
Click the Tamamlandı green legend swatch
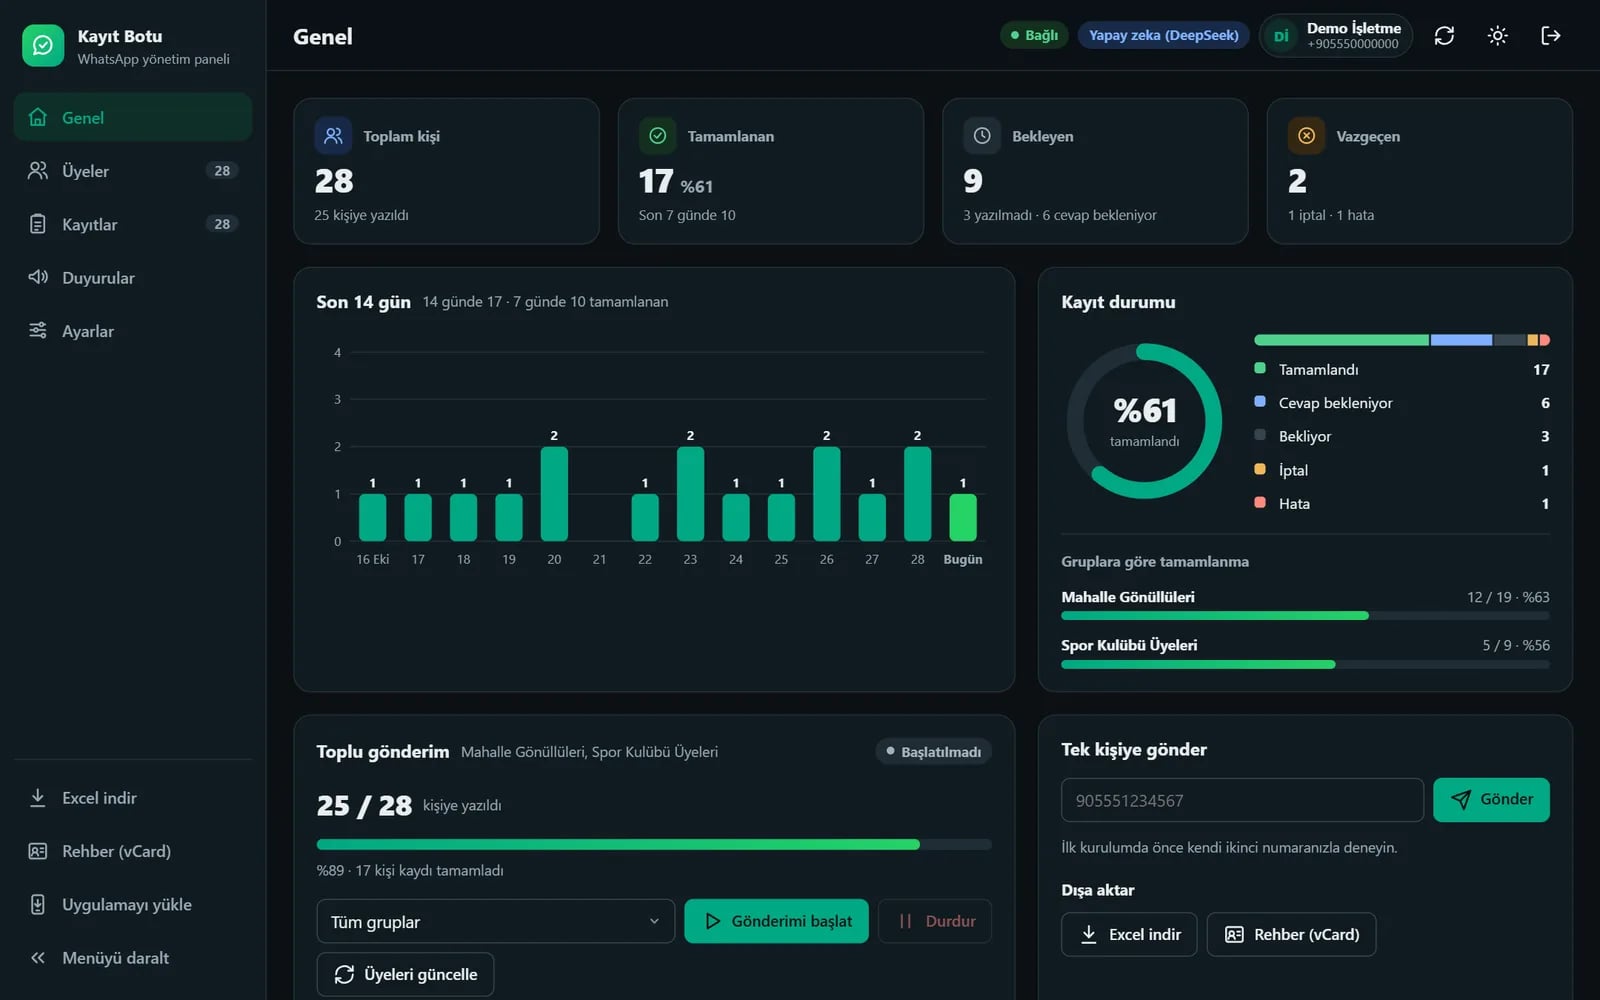pos(1260,368)
